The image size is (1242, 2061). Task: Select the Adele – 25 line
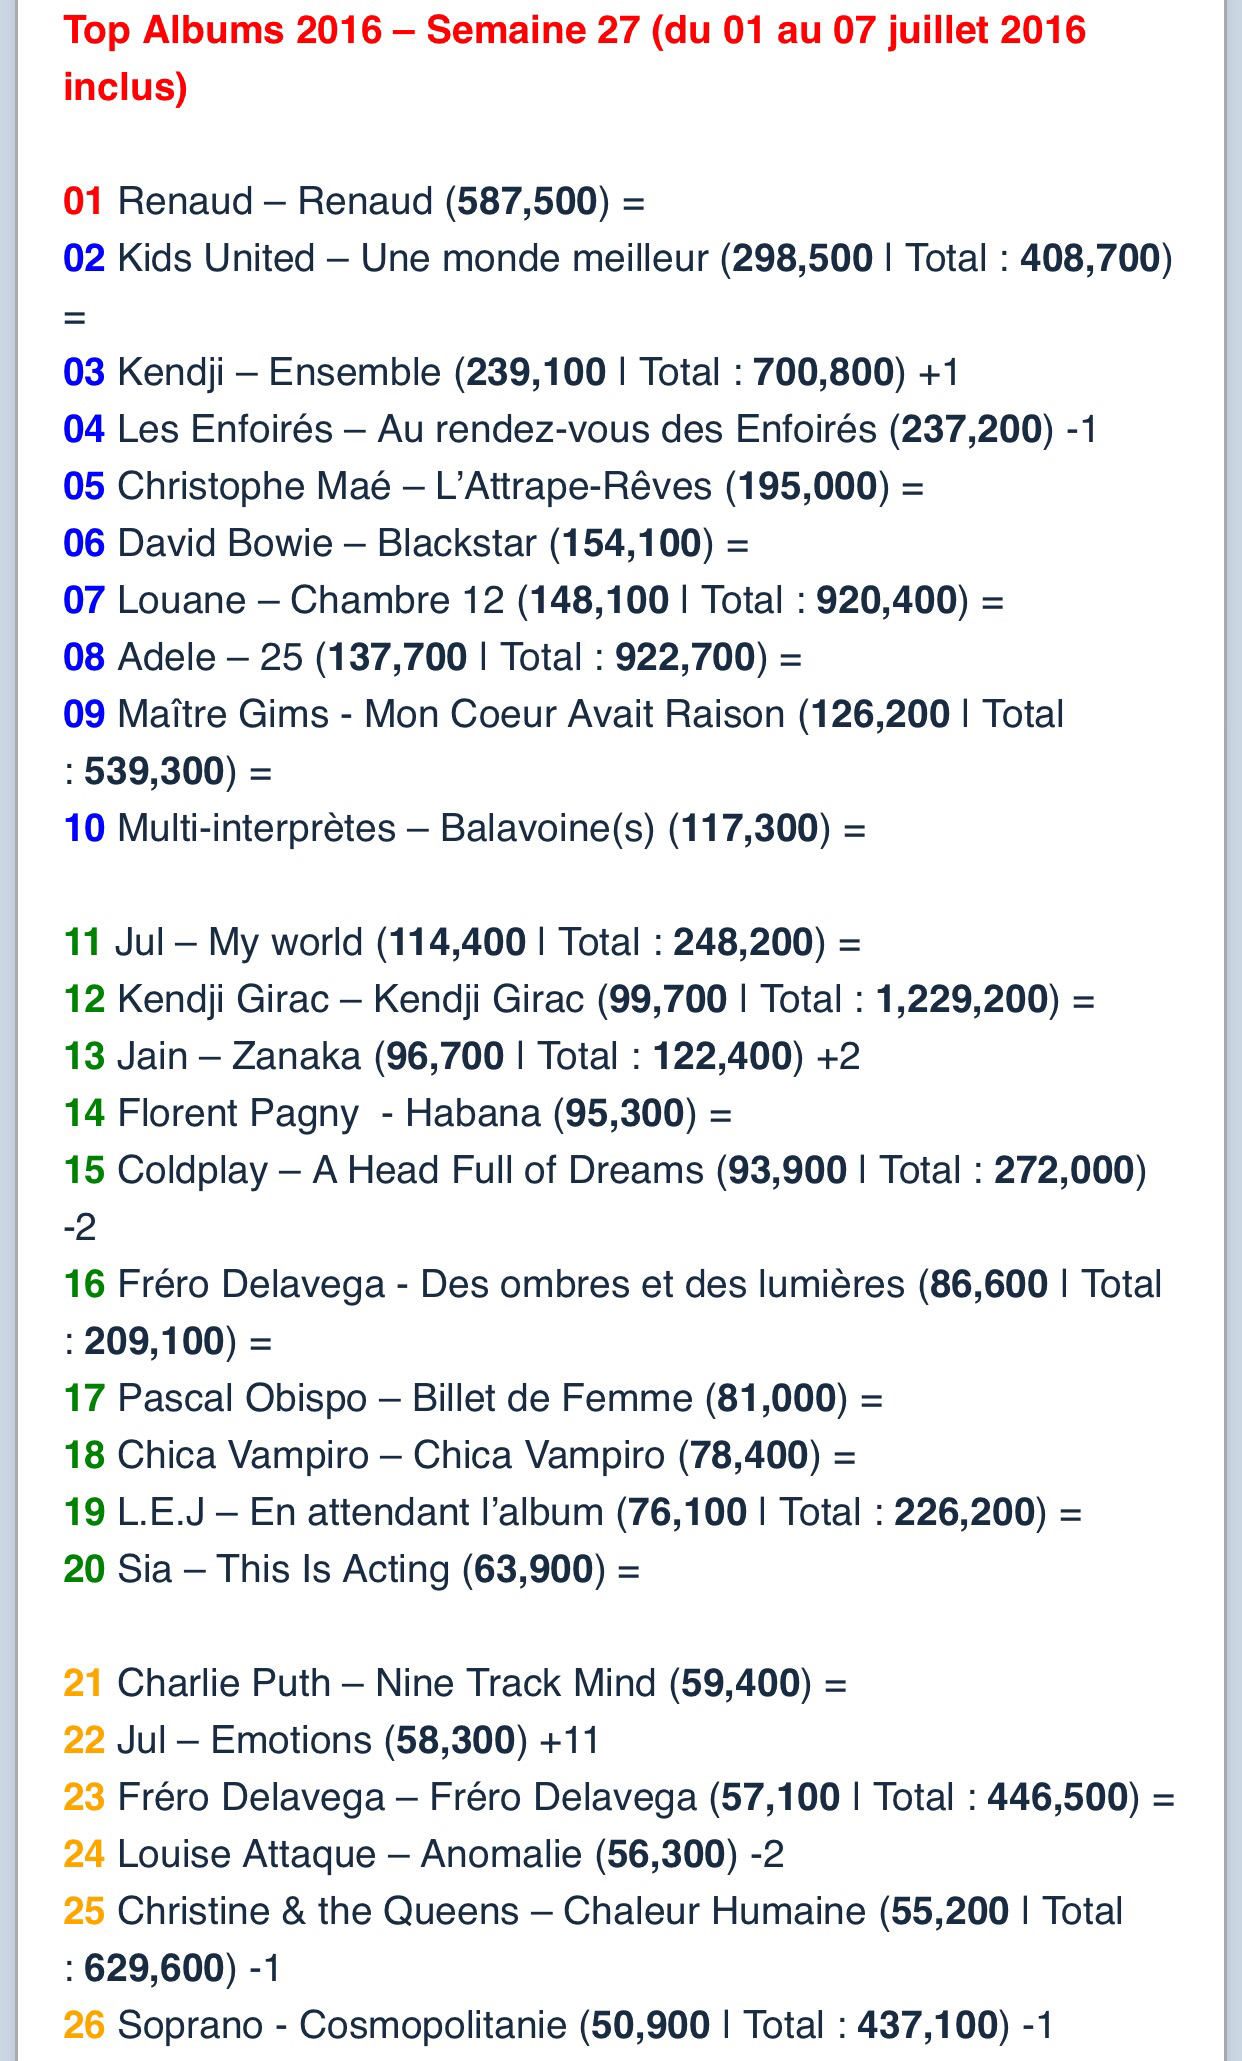coord(432,658)
